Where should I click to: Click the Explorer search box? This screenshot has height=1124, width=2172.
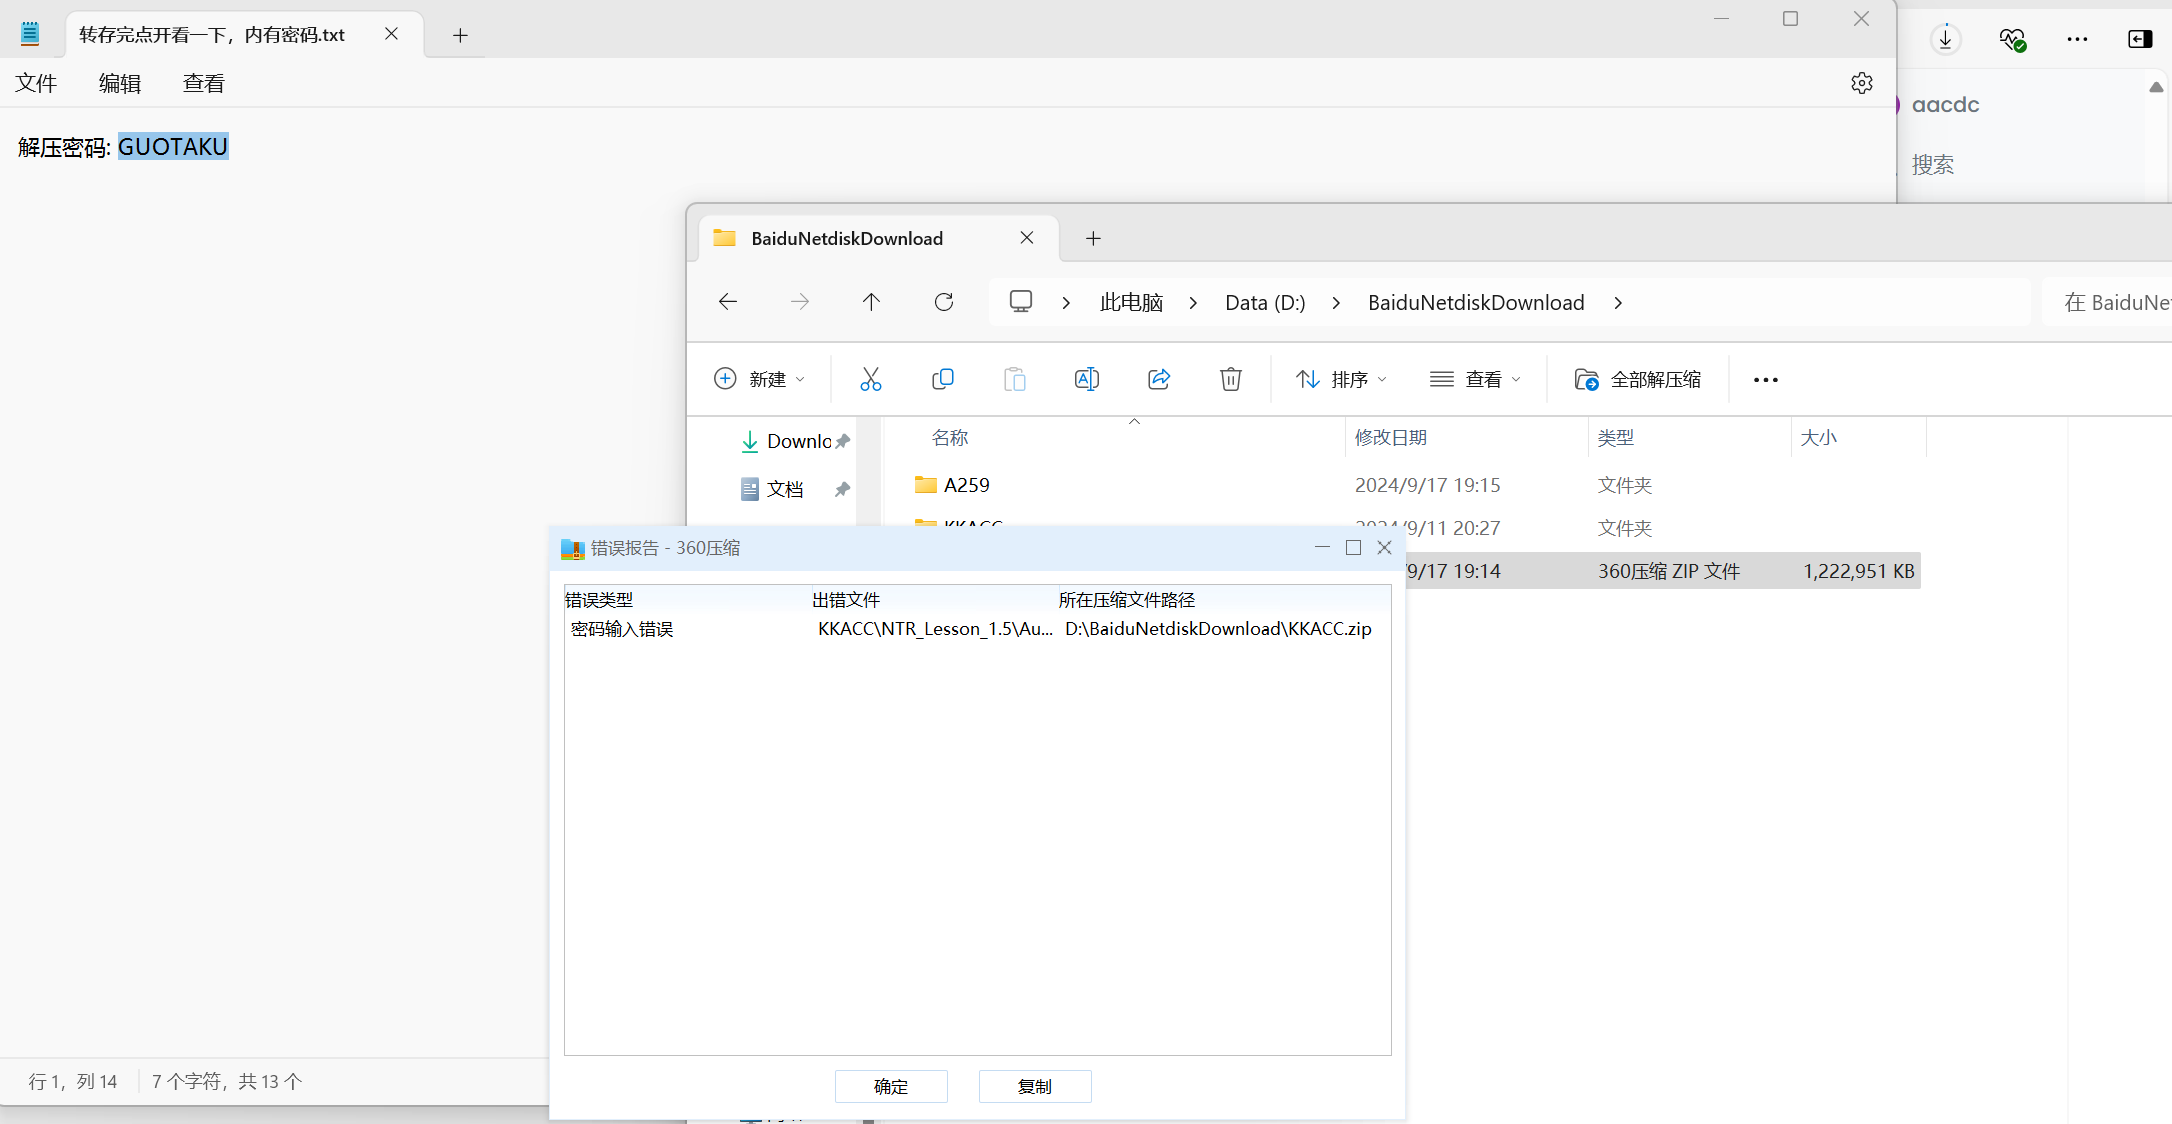[2108, 302]
